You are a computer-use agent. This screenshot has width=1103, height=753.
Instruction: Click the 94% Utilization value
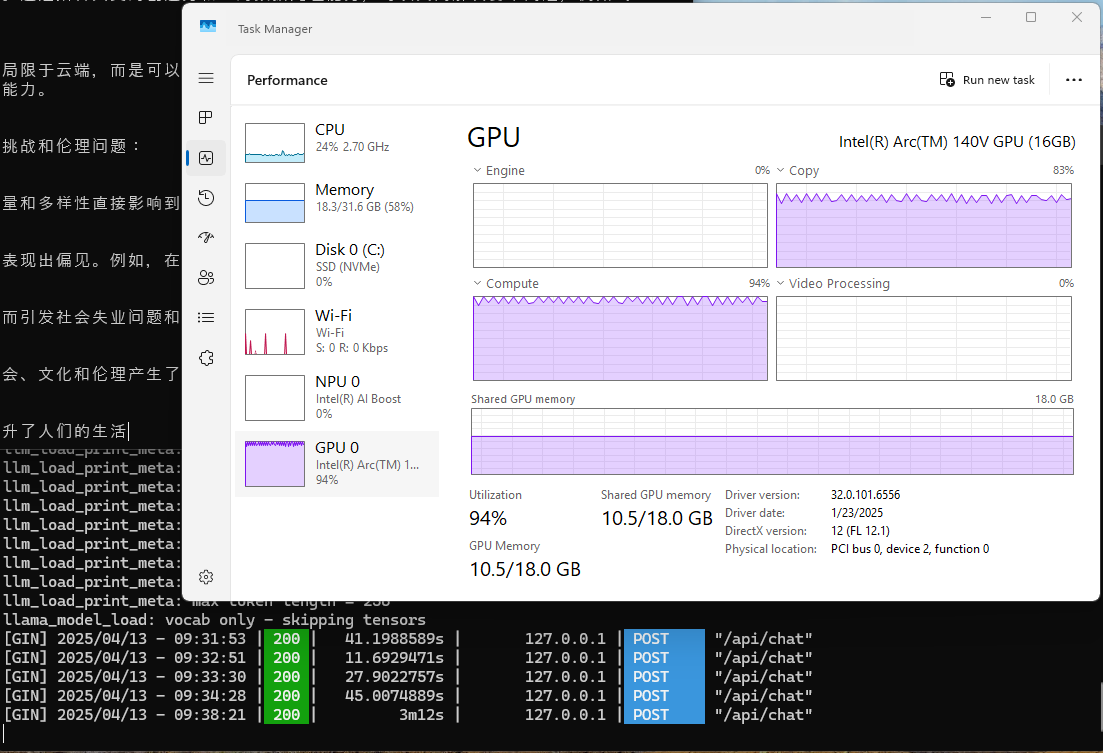click(x=488, y=519)
